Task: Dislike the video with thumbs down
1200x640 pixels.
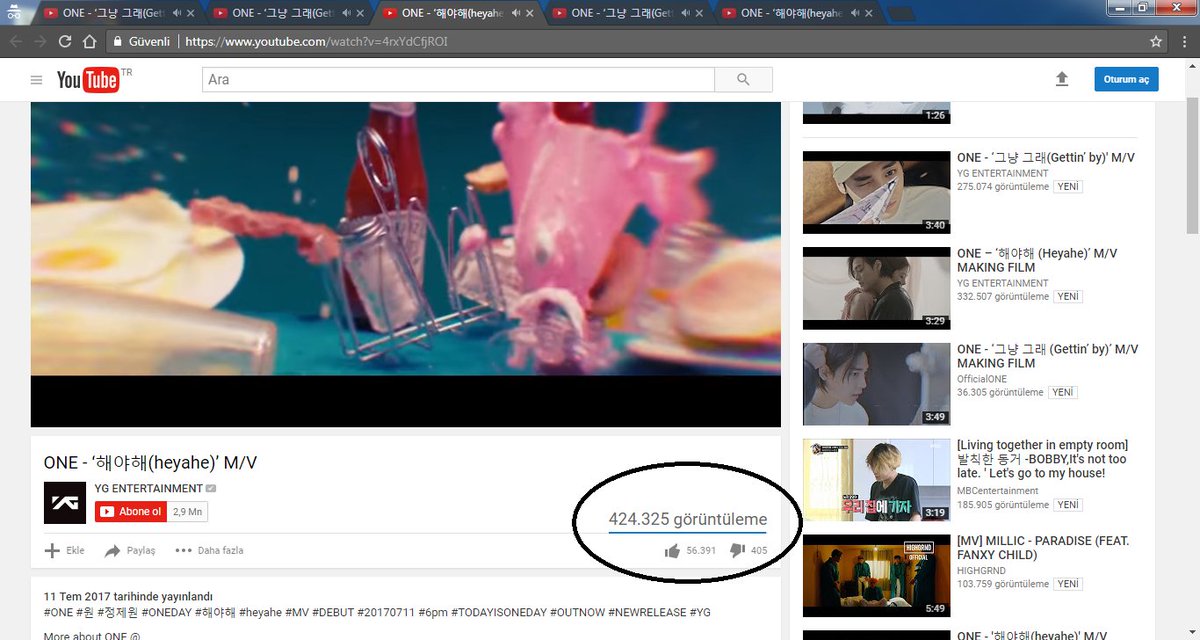Action: 737,550
